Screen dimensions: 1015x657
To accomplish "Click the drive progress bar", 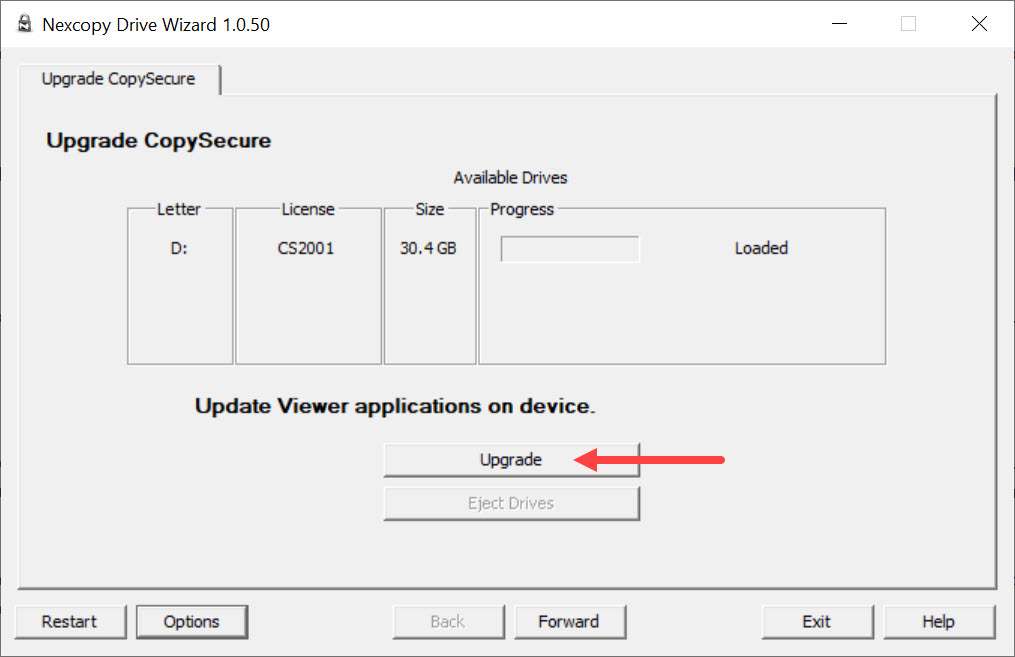I will 570,249.
